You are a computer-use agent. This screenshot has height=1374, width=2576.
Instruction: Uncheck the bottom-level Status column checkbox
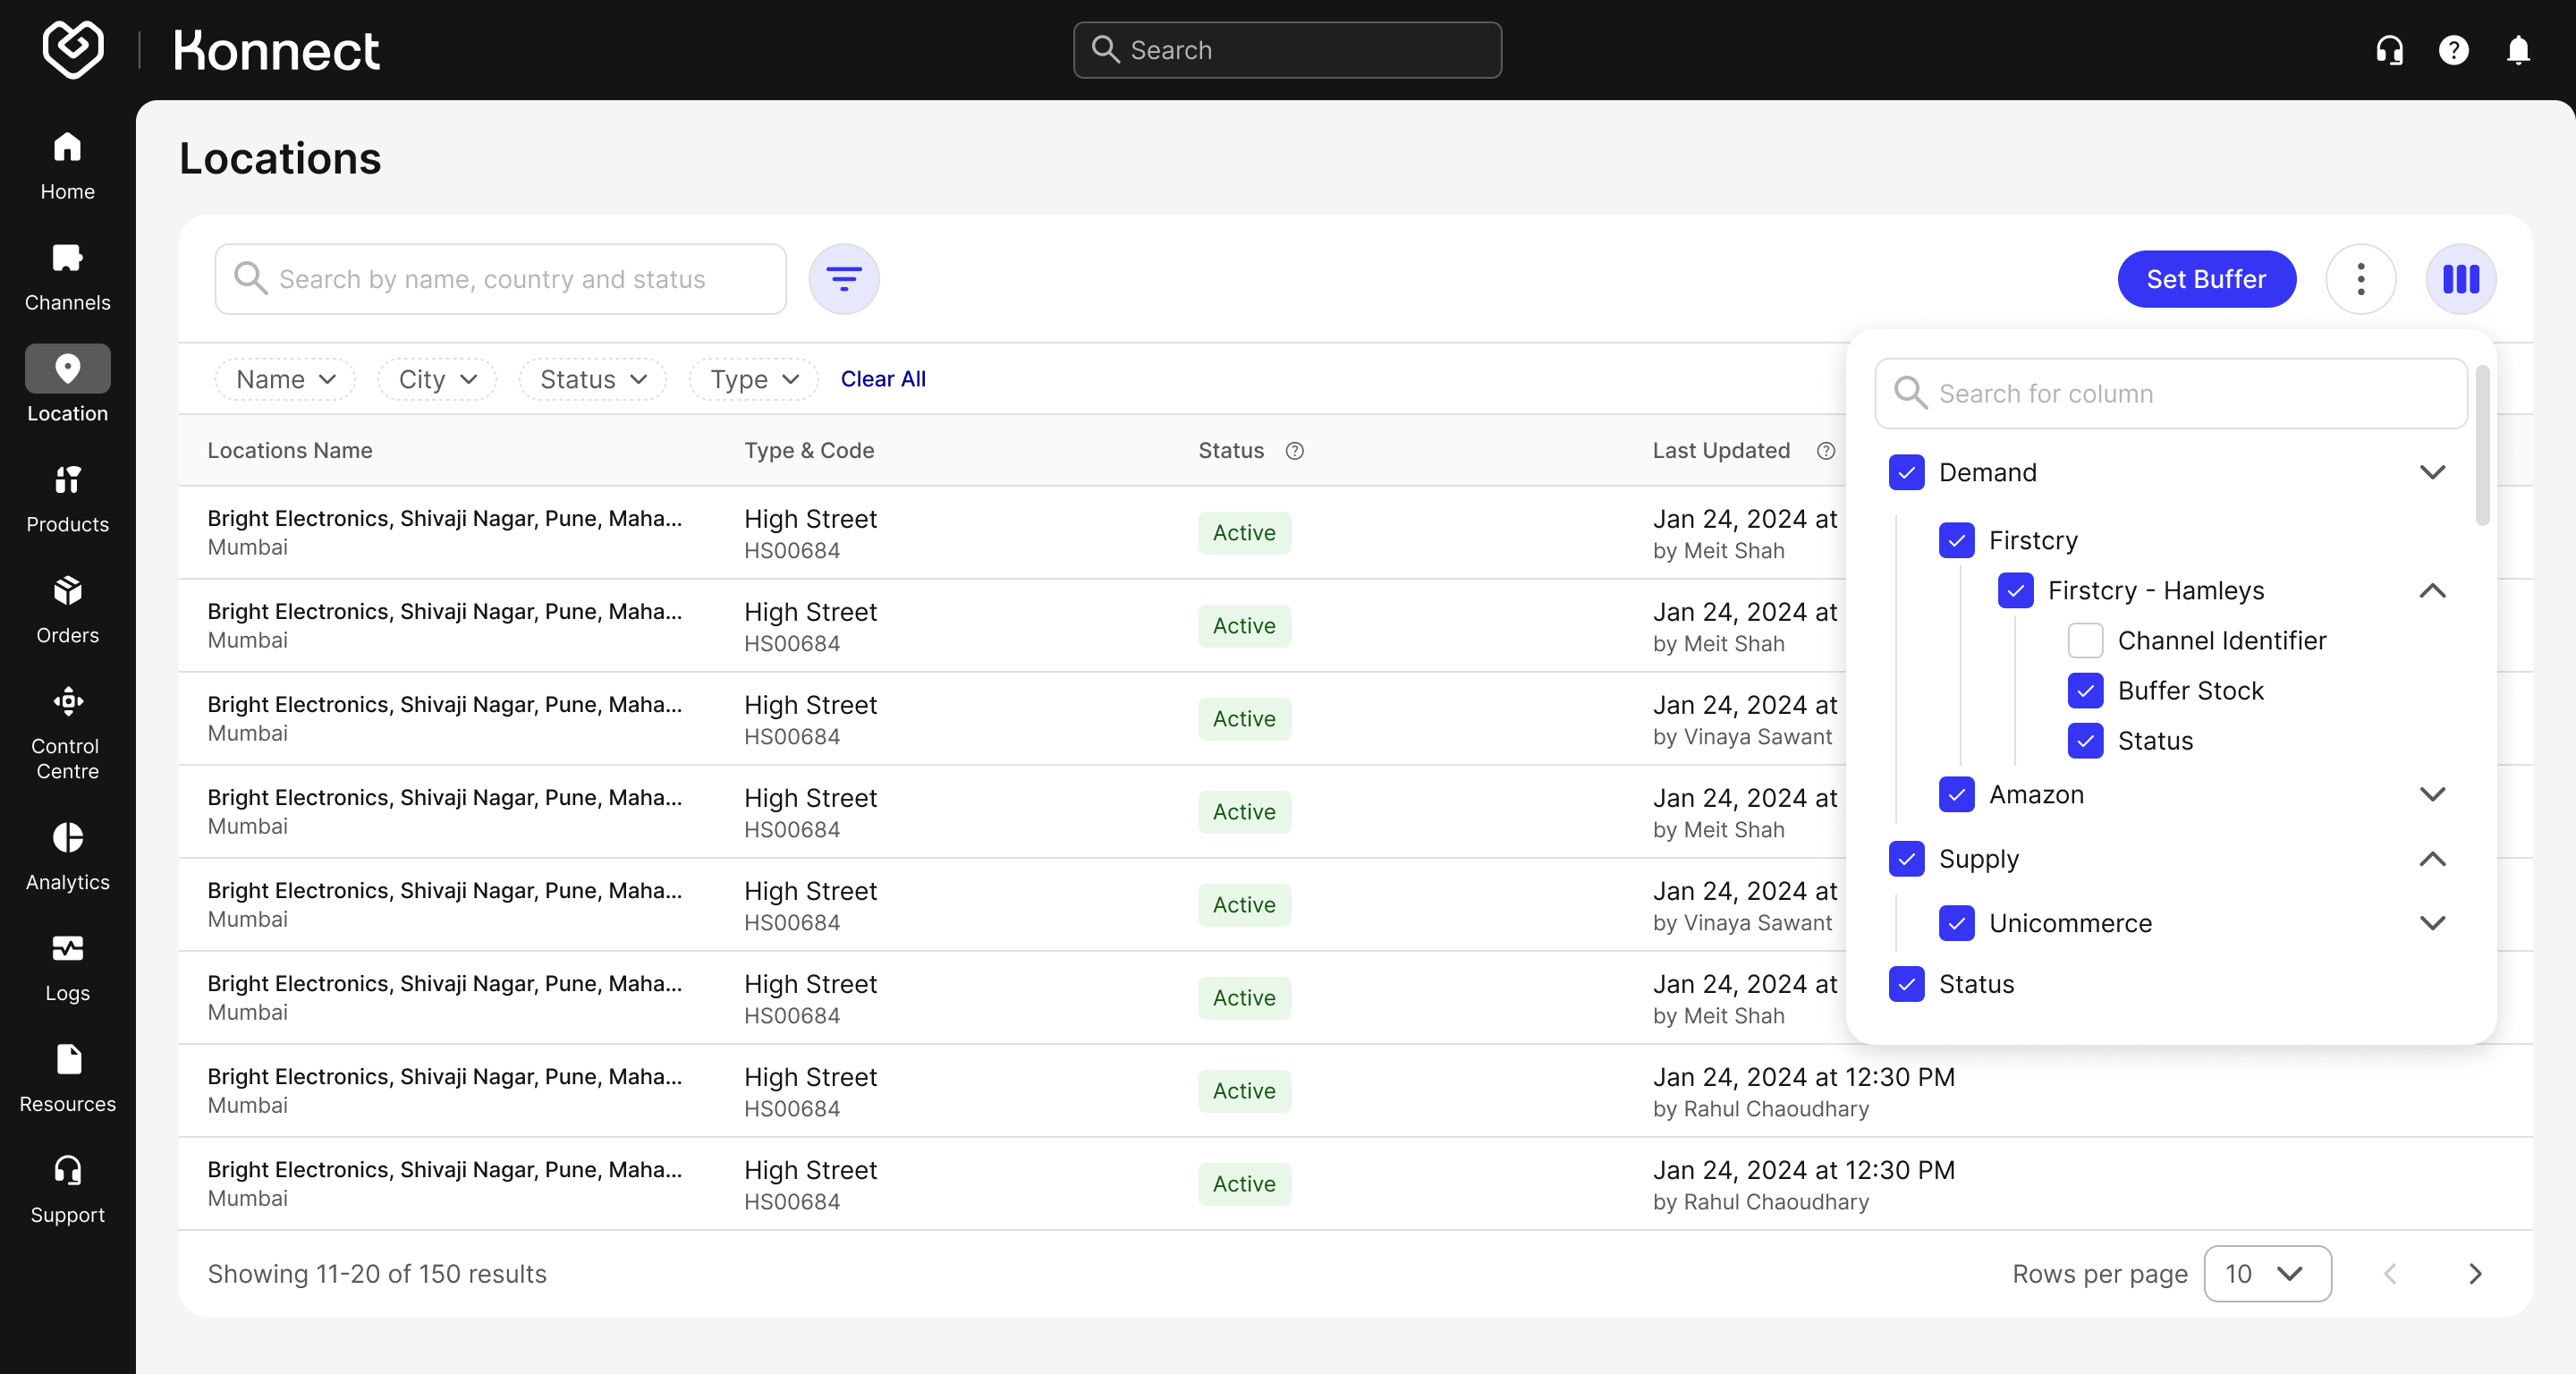click(x=1907, y=984)
